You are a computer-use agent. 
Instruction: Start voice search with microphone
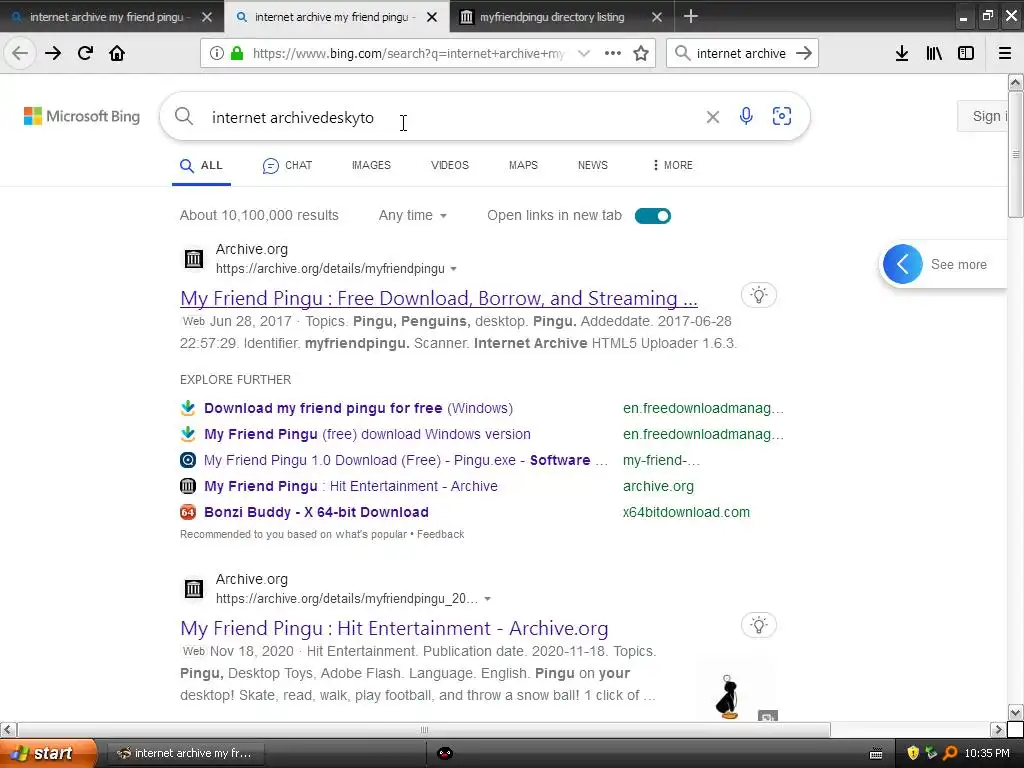pyautogui.click(x=746, y=116)
